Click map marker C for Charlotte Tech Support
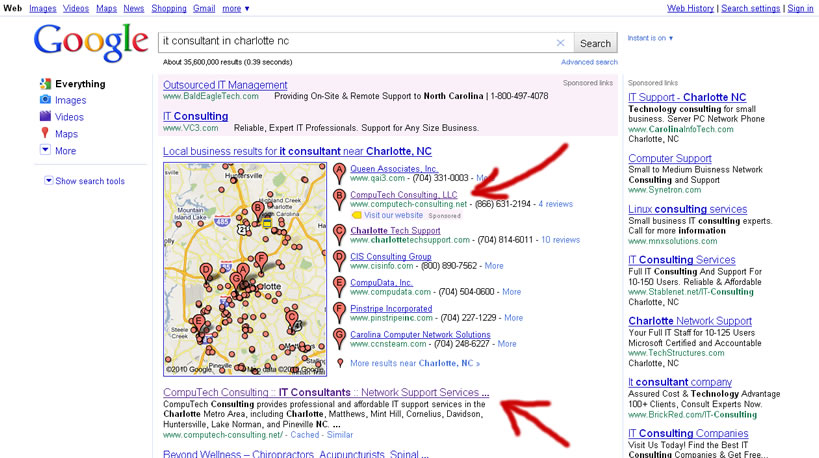Image resolution: width=819 pixels, height=458 pixels. click(x=340, y=234)
